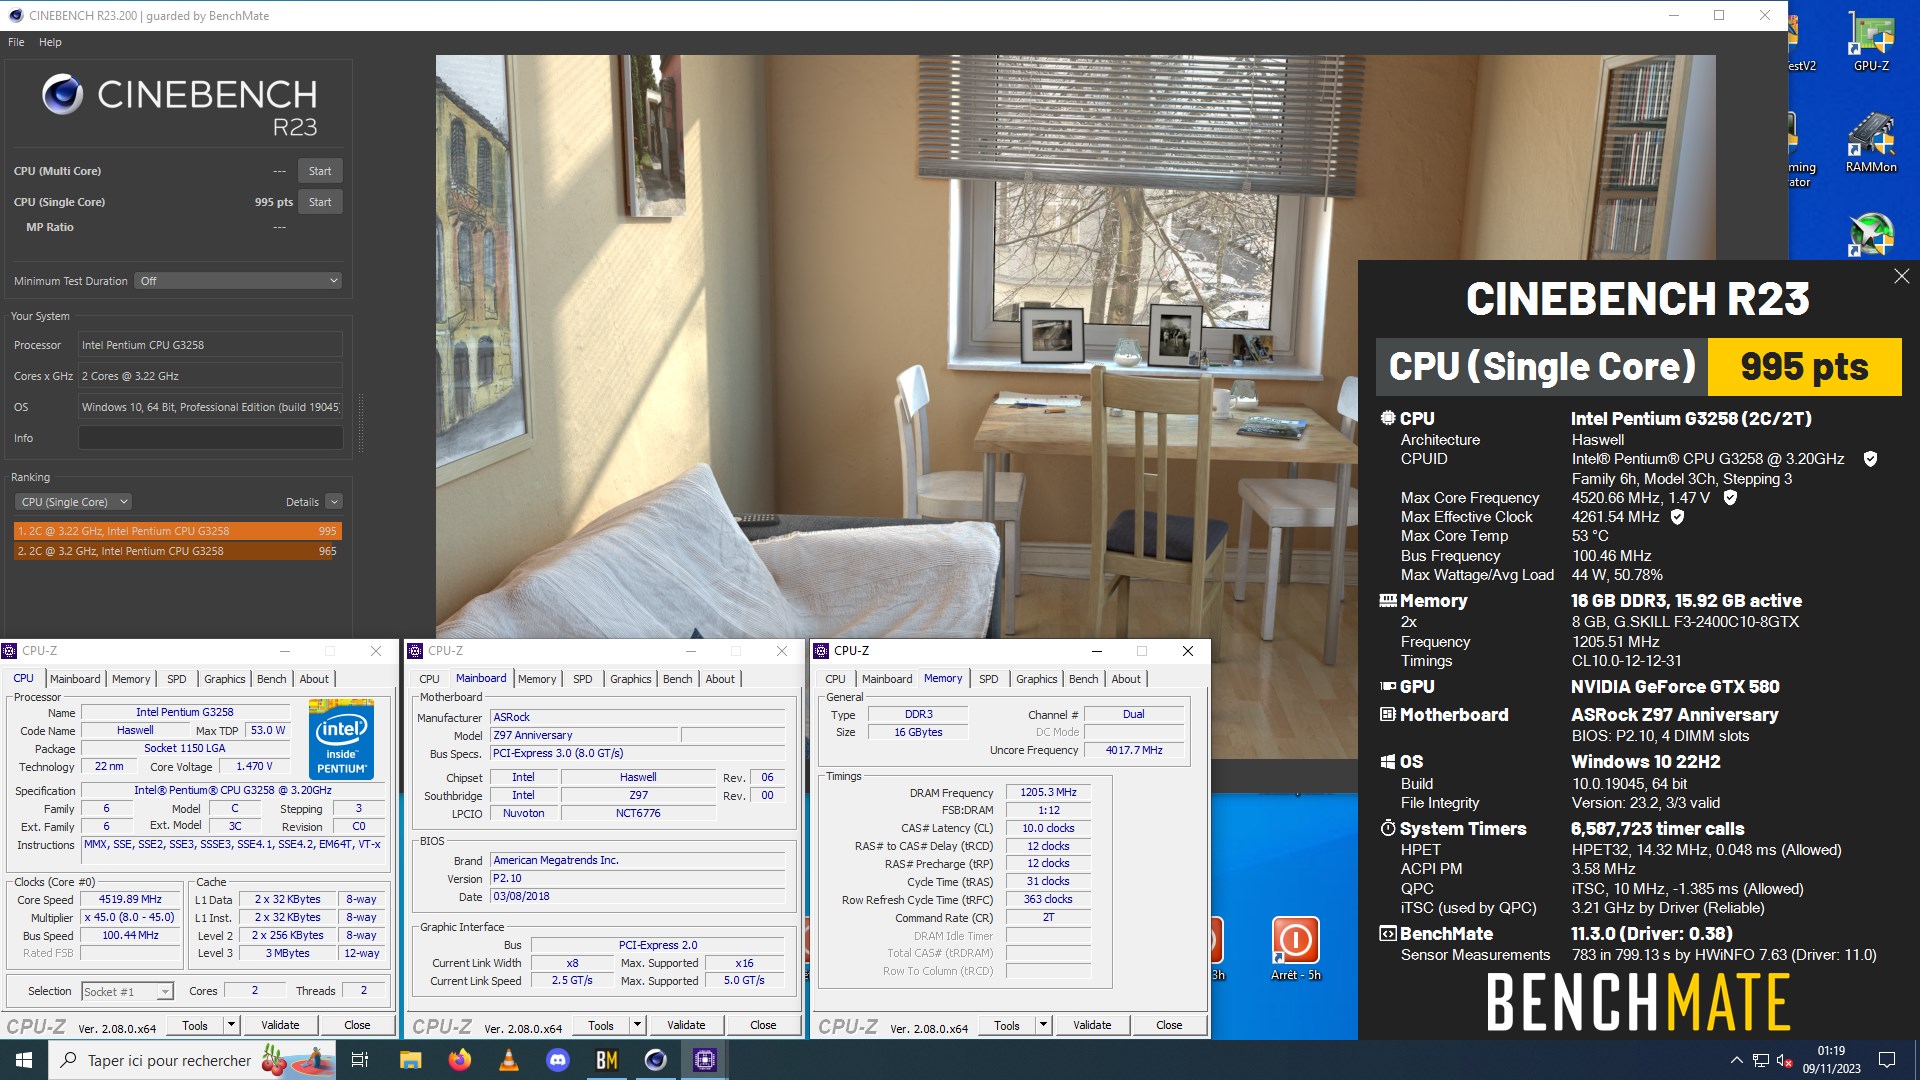Open the Minimum Test Duration dropdown
This screenshot has width=1920, height=1080.
click(239, 281)
